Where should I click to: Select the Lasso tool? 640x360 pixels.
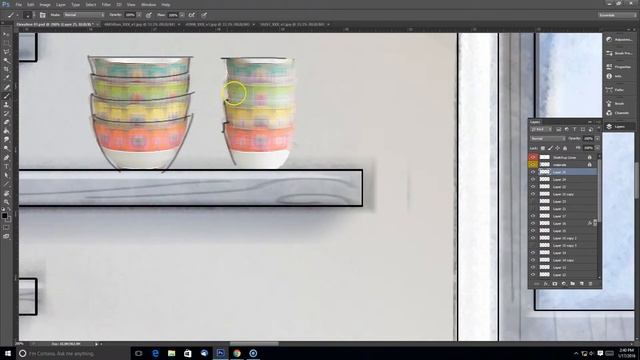click(7, 52)
